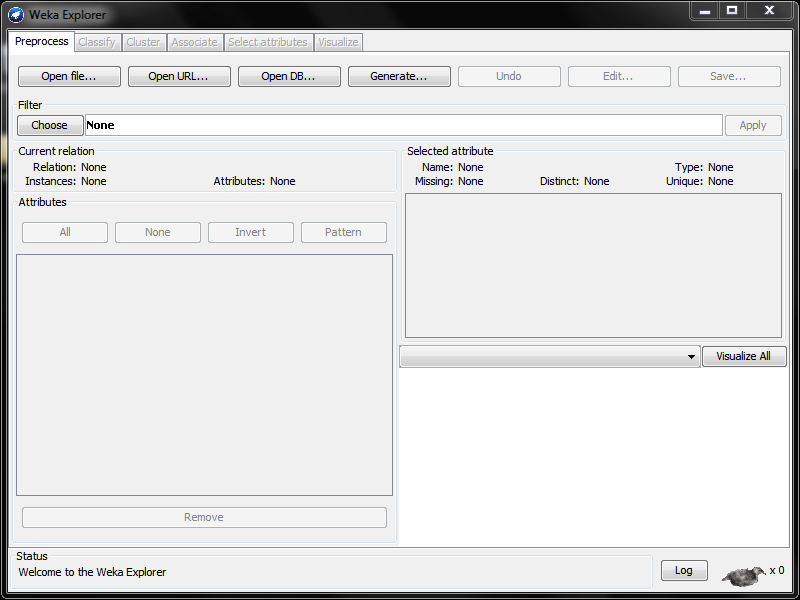This screenshot has height=600, width=800.
Task: Open the Associate tab
Action: [x=194, y=42]
